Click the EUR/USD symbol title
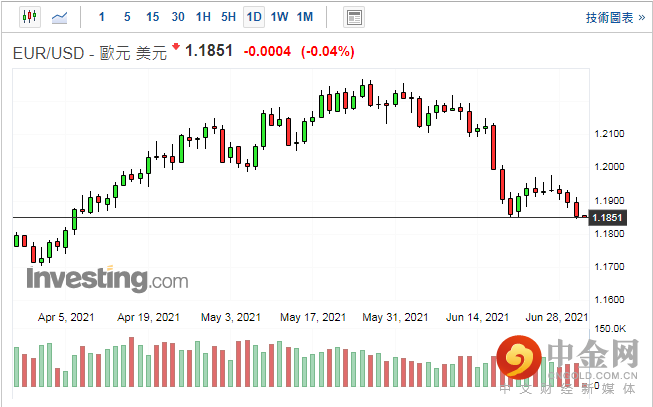 pos(50,52)
